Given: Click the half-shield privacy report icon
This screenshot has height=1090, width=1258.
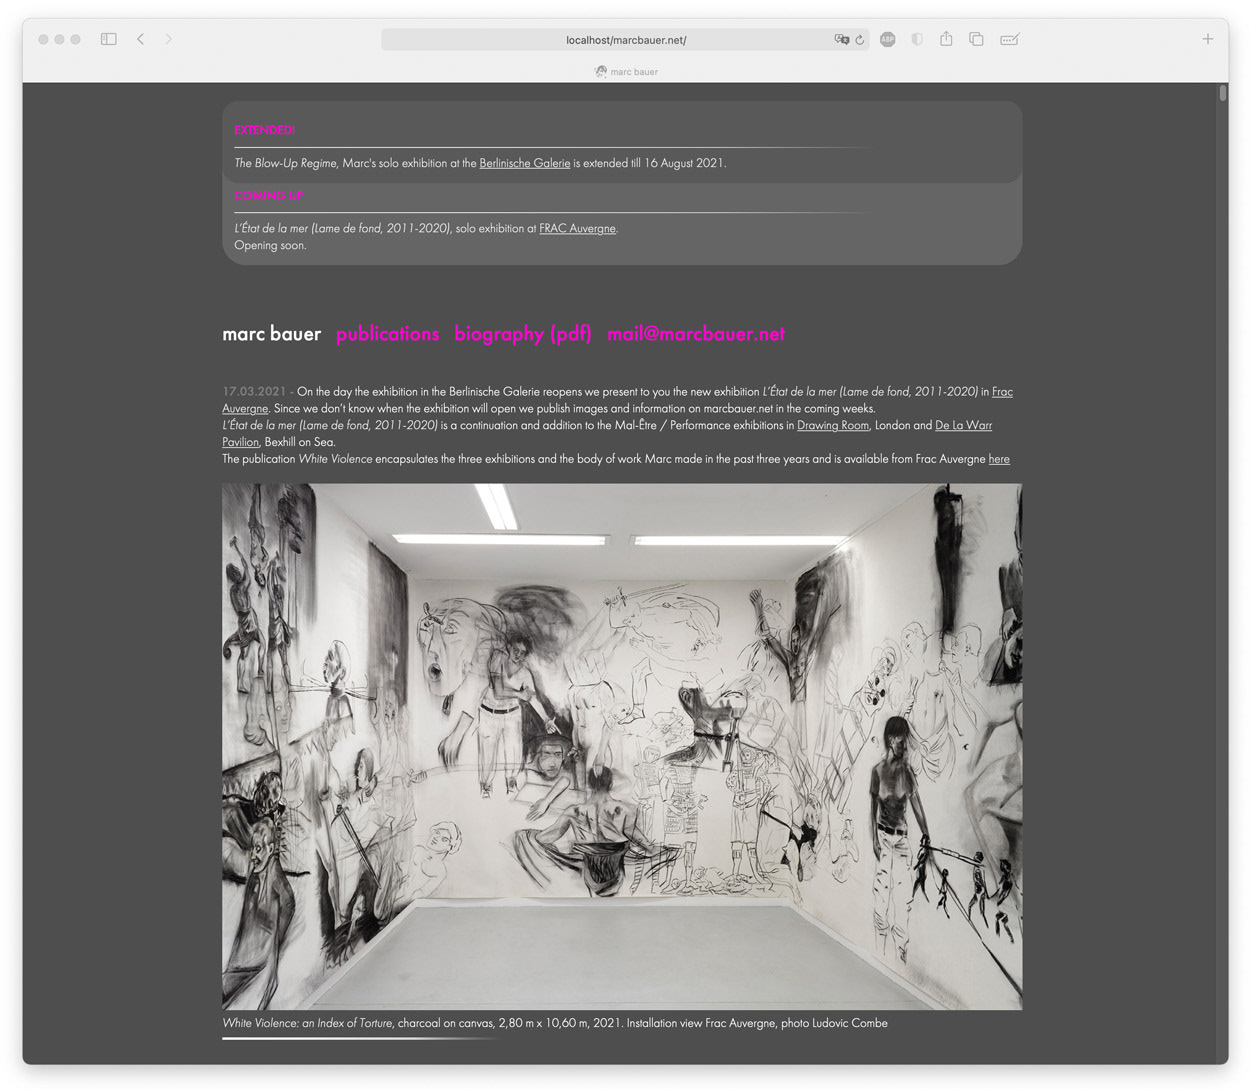Looking at the screenshot, I should [917, 39].
